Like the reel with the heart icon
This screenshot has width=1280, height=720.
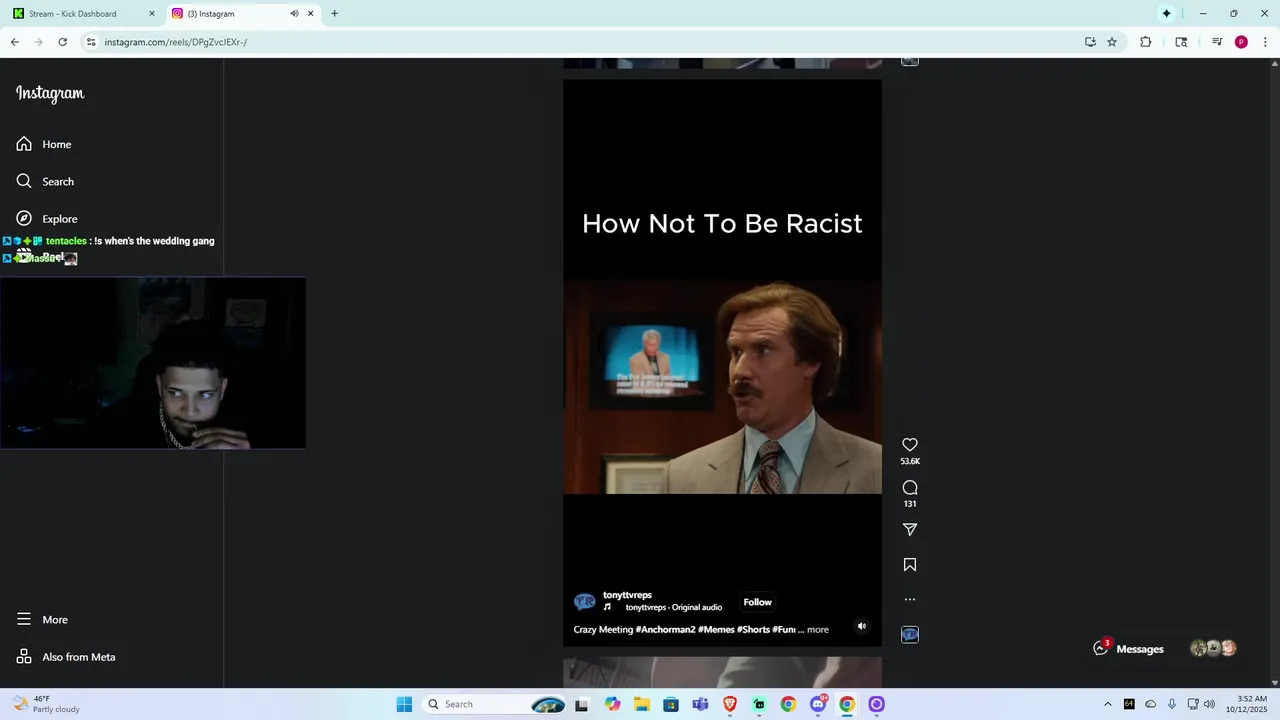[910, 445]
